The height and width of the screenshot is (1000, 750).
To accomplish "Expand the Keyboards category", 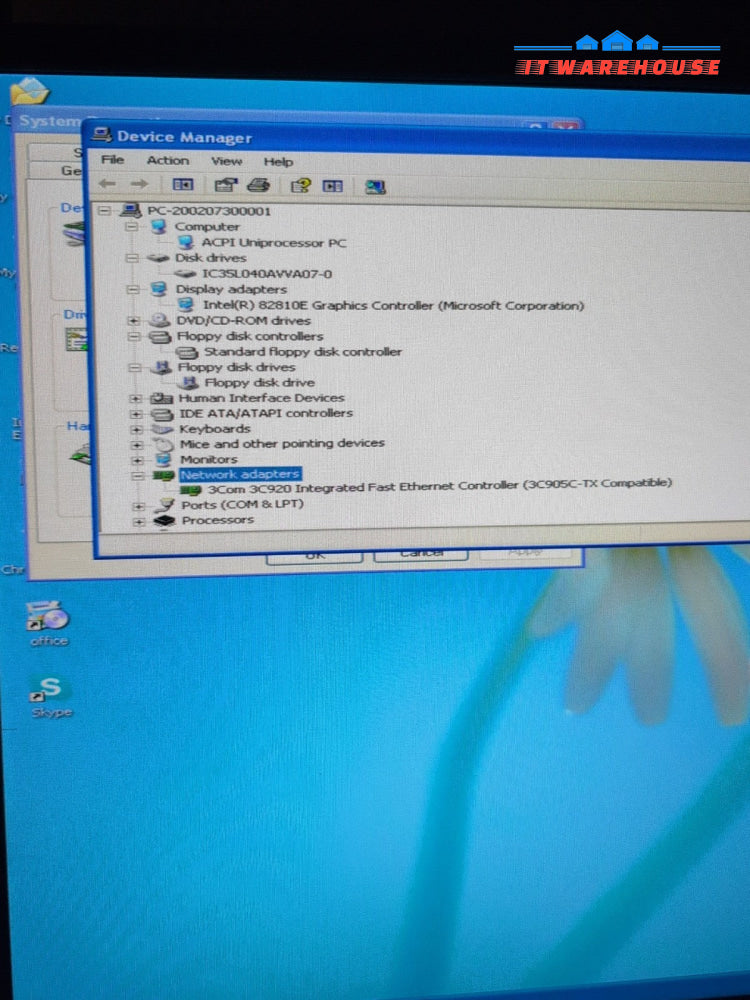I will click(136, 429).
